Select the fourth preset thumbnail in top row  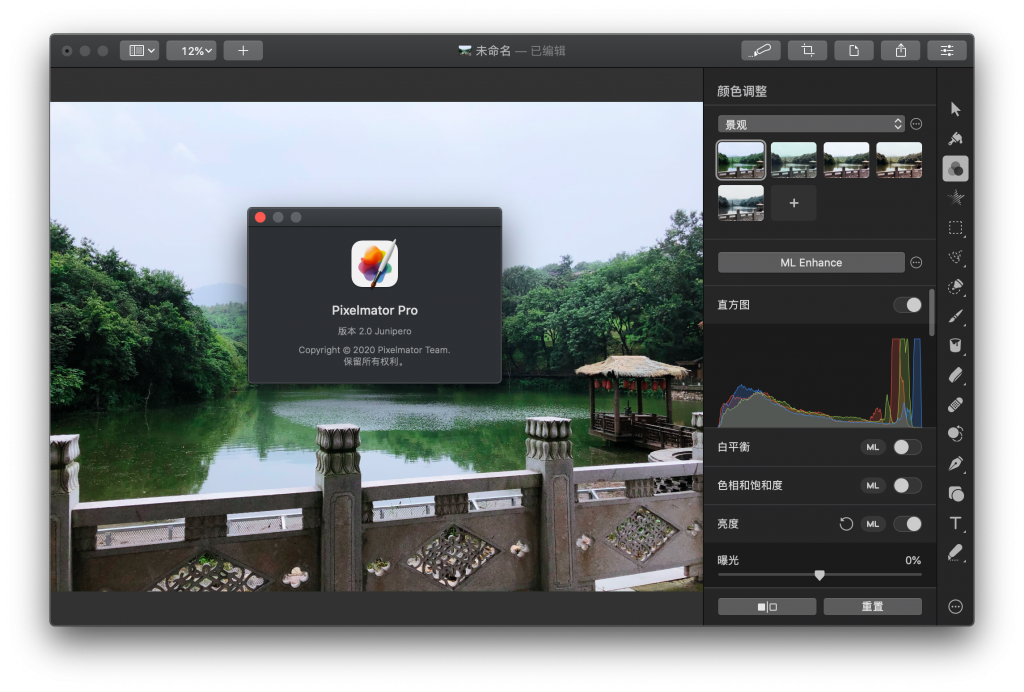point(899,160)
